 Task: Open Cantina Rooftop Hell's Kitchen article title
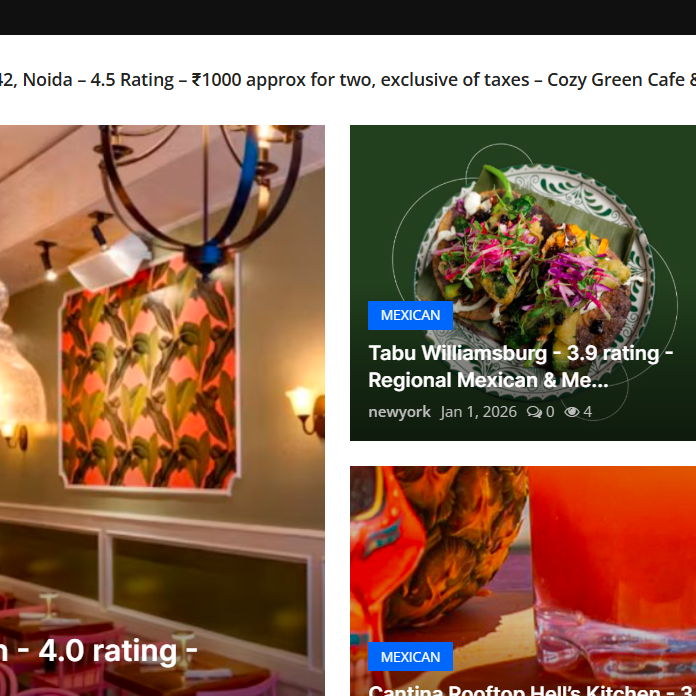[532, 690]
